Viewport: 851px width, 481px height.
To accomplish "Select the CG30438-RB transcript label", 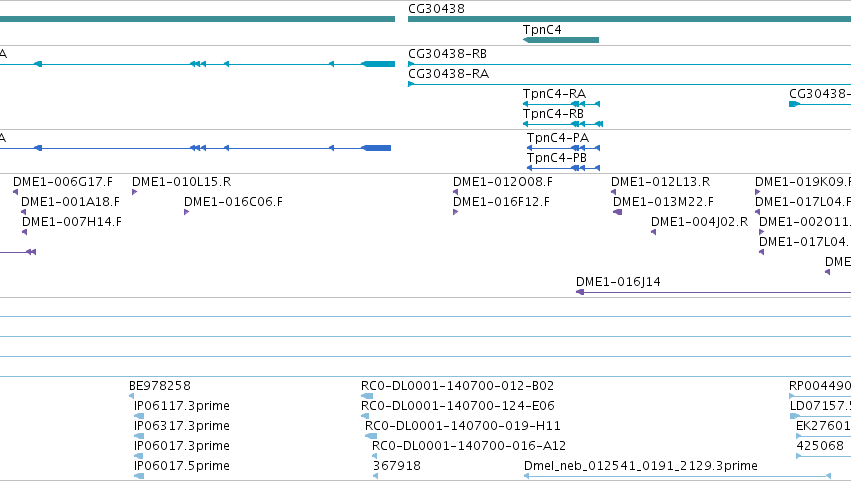I will (447, 54).
